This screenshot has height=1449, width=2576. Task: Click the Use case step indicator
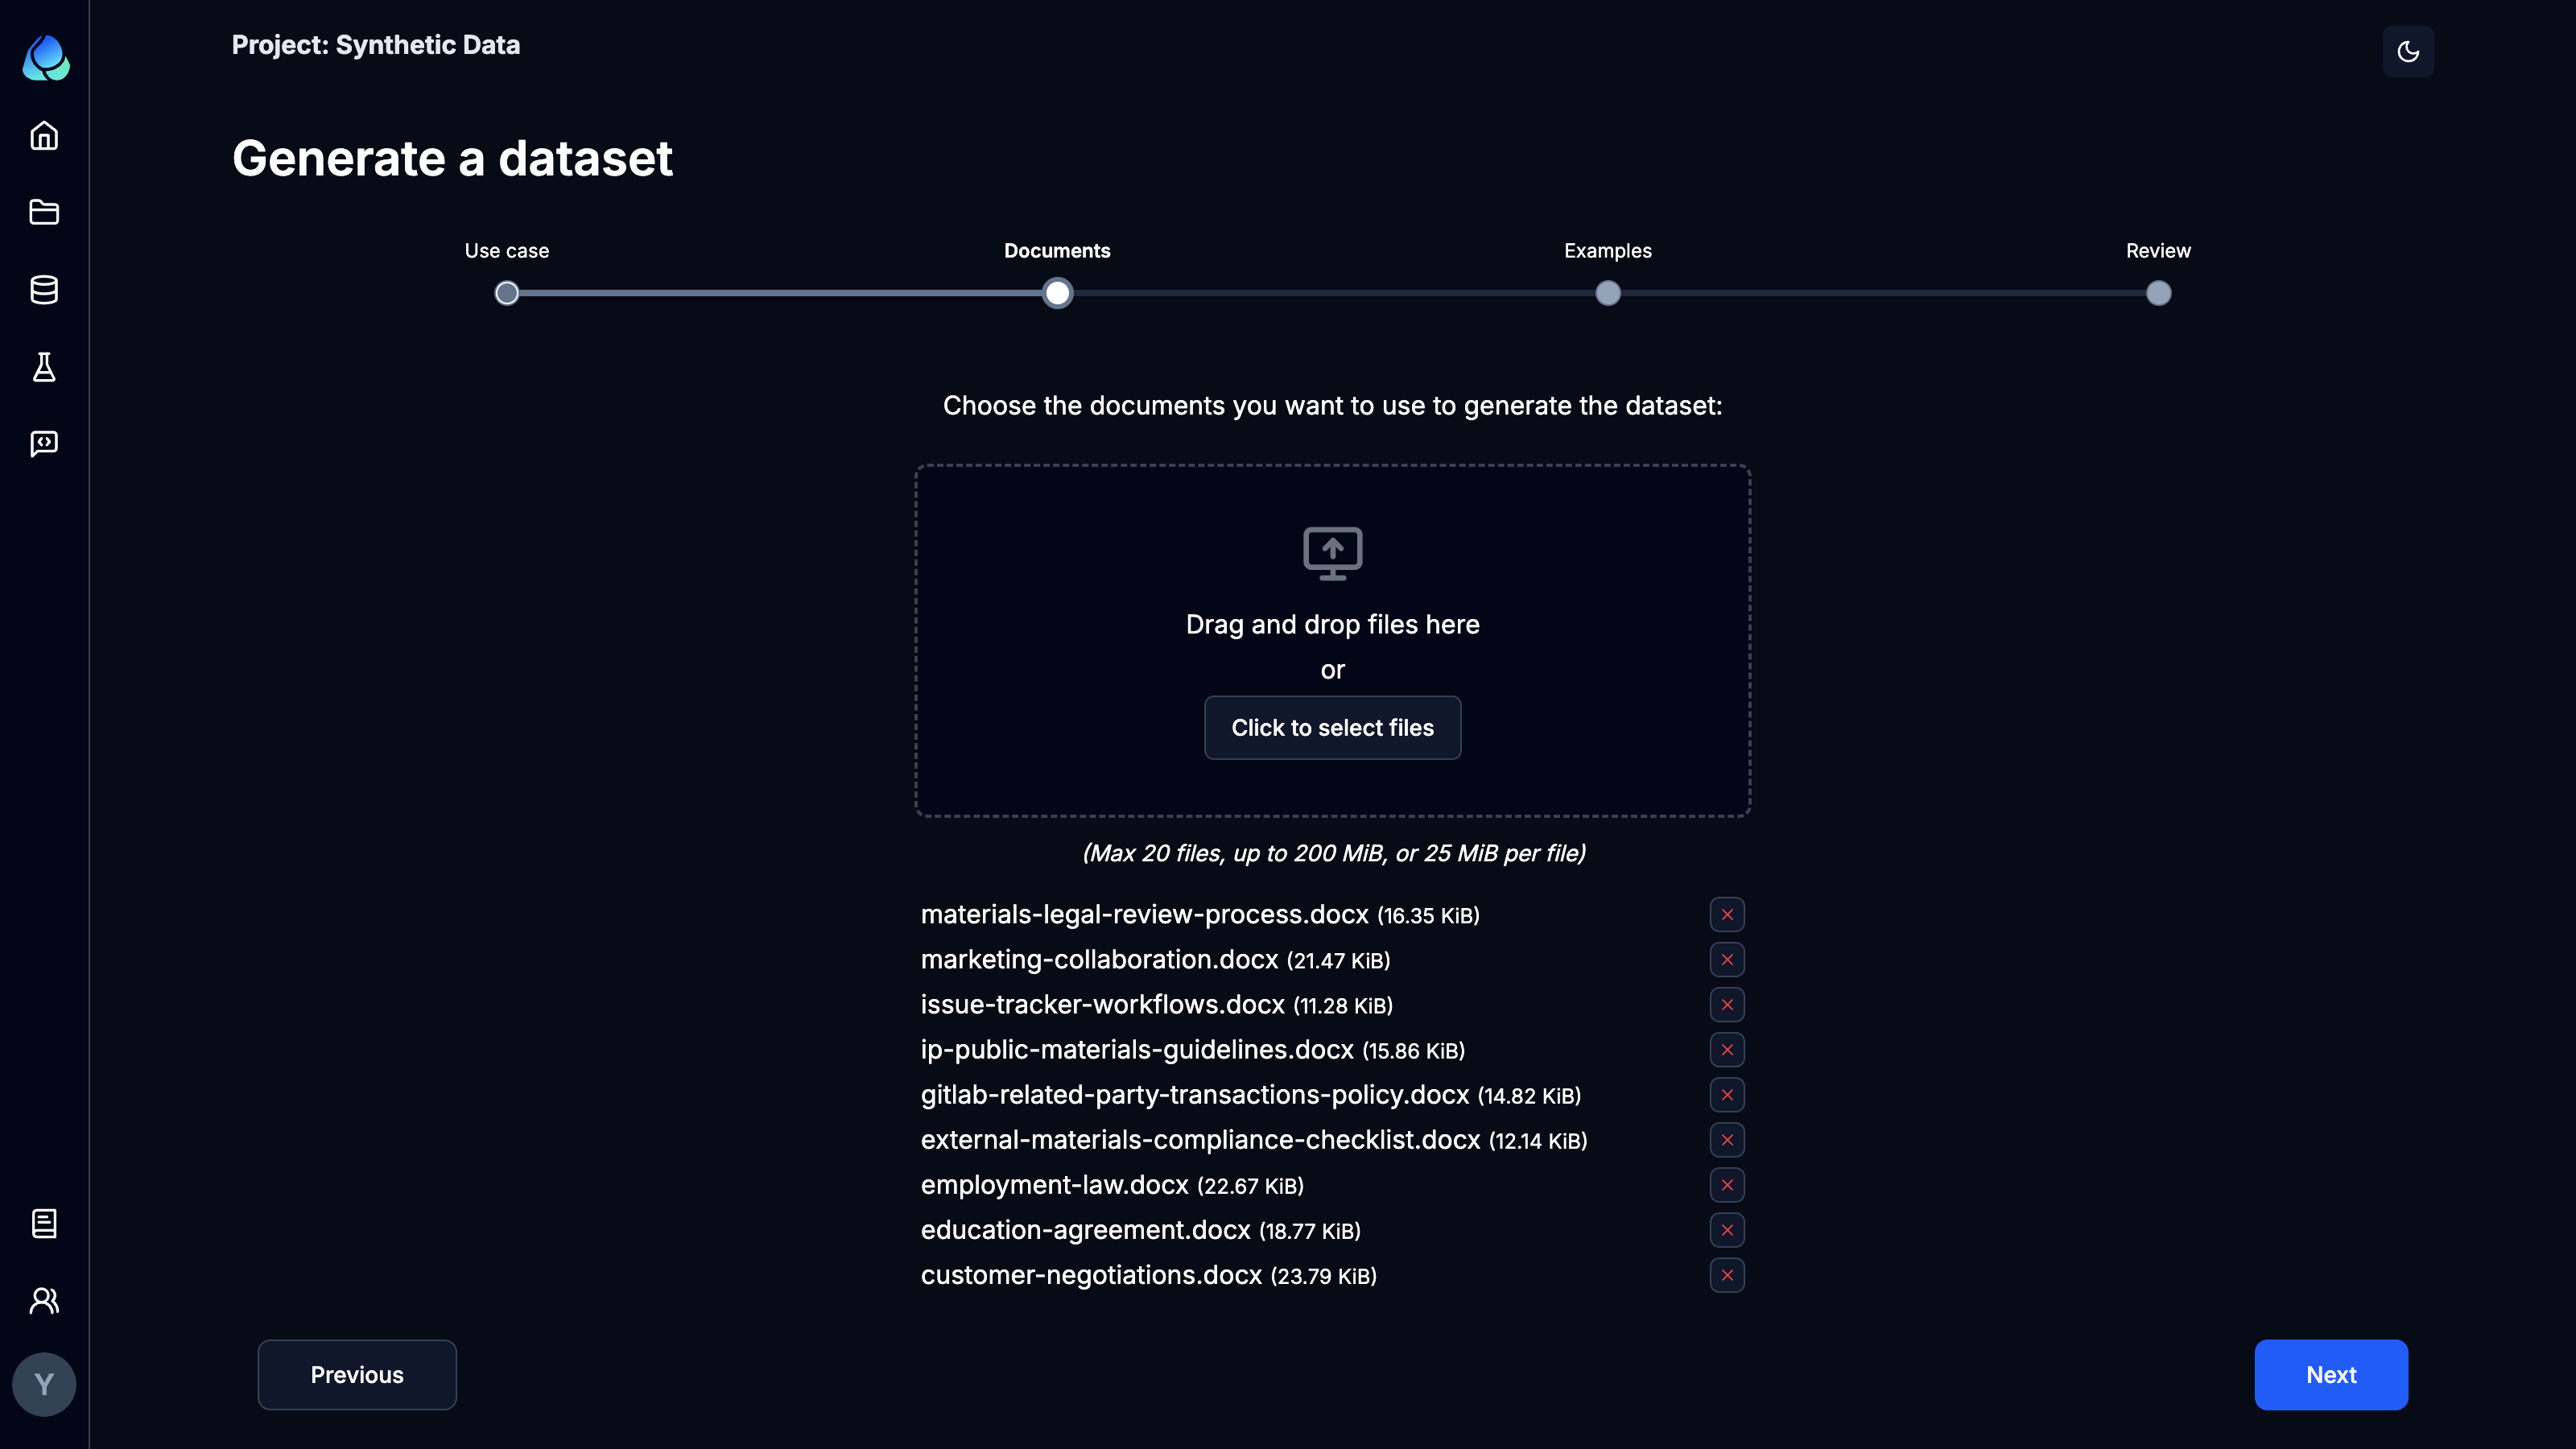508,294
